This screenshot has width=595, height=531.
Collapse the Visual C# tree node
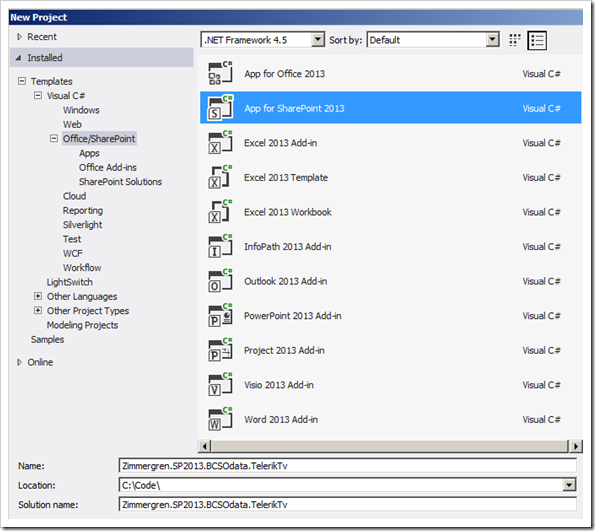point(38,95)
